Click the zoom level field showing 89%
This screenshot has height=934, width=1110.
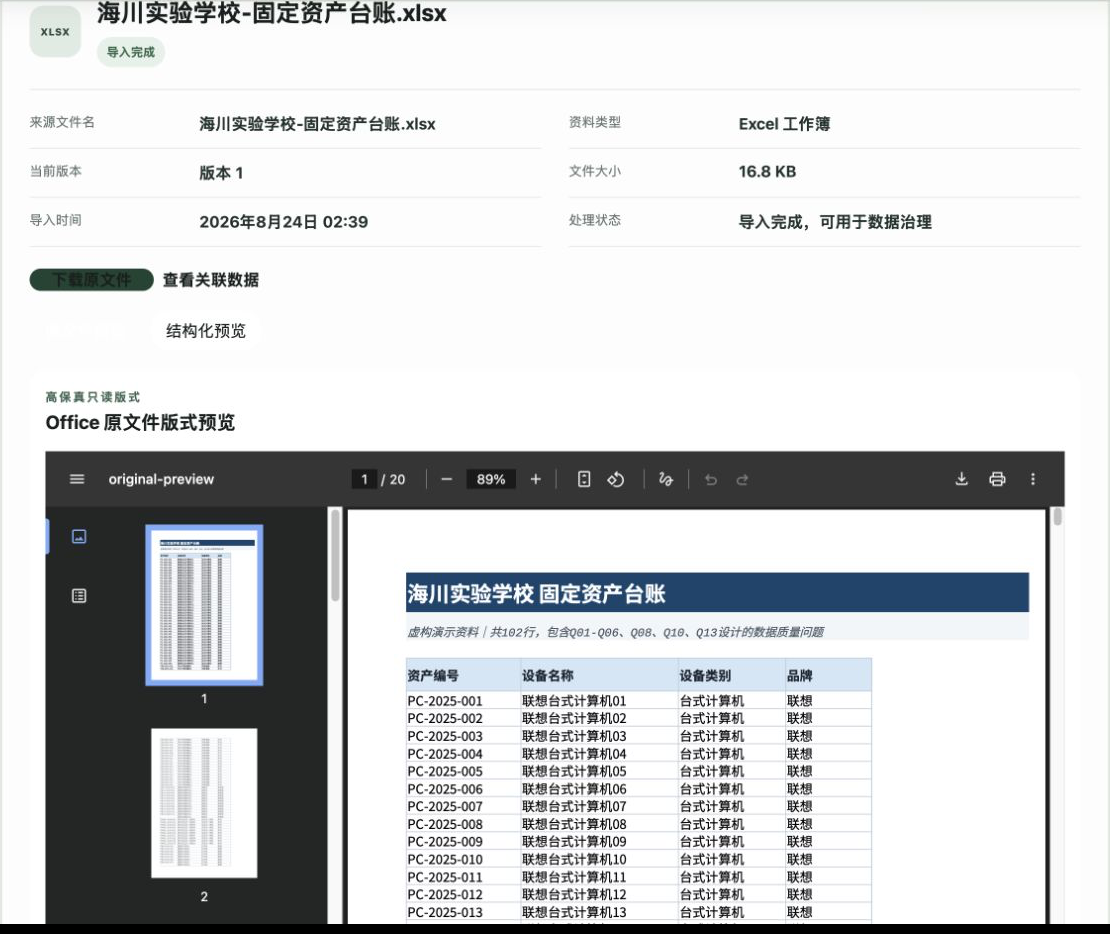491,479
